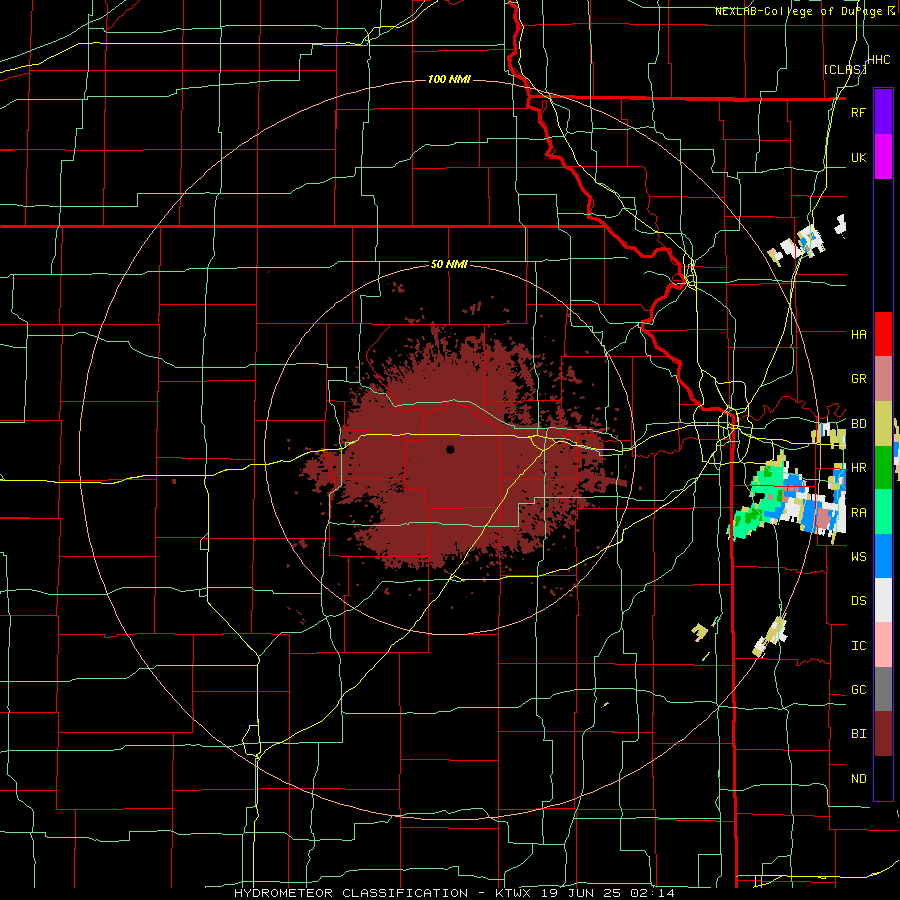This screenshot has width=900, height=900.
Task: Click the '50 NMI' range ring label
Action: point(449,264)
